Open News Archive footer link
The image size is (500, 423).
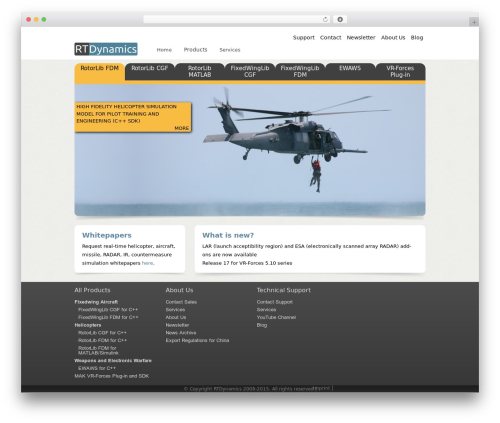(x=181, y=333)
